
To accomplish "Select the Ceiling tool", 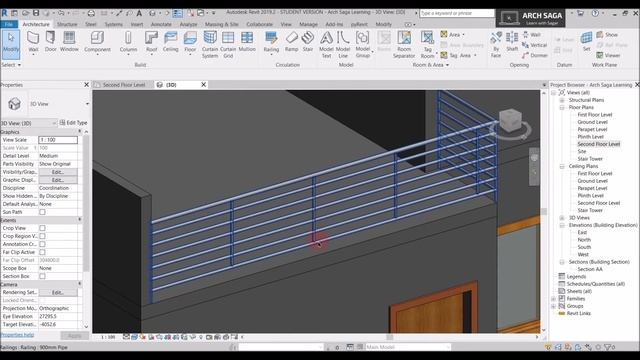I will [171, 42].
